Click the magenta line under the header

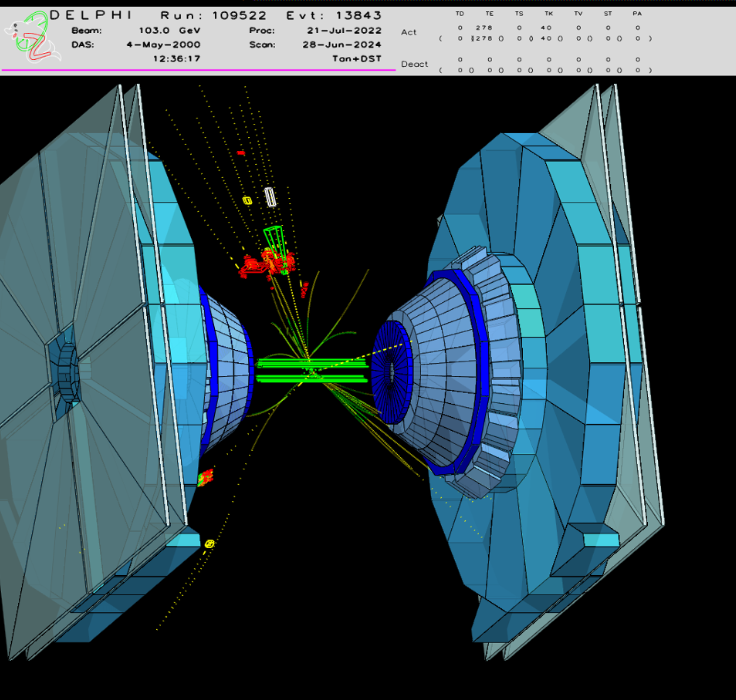point(200,70)
